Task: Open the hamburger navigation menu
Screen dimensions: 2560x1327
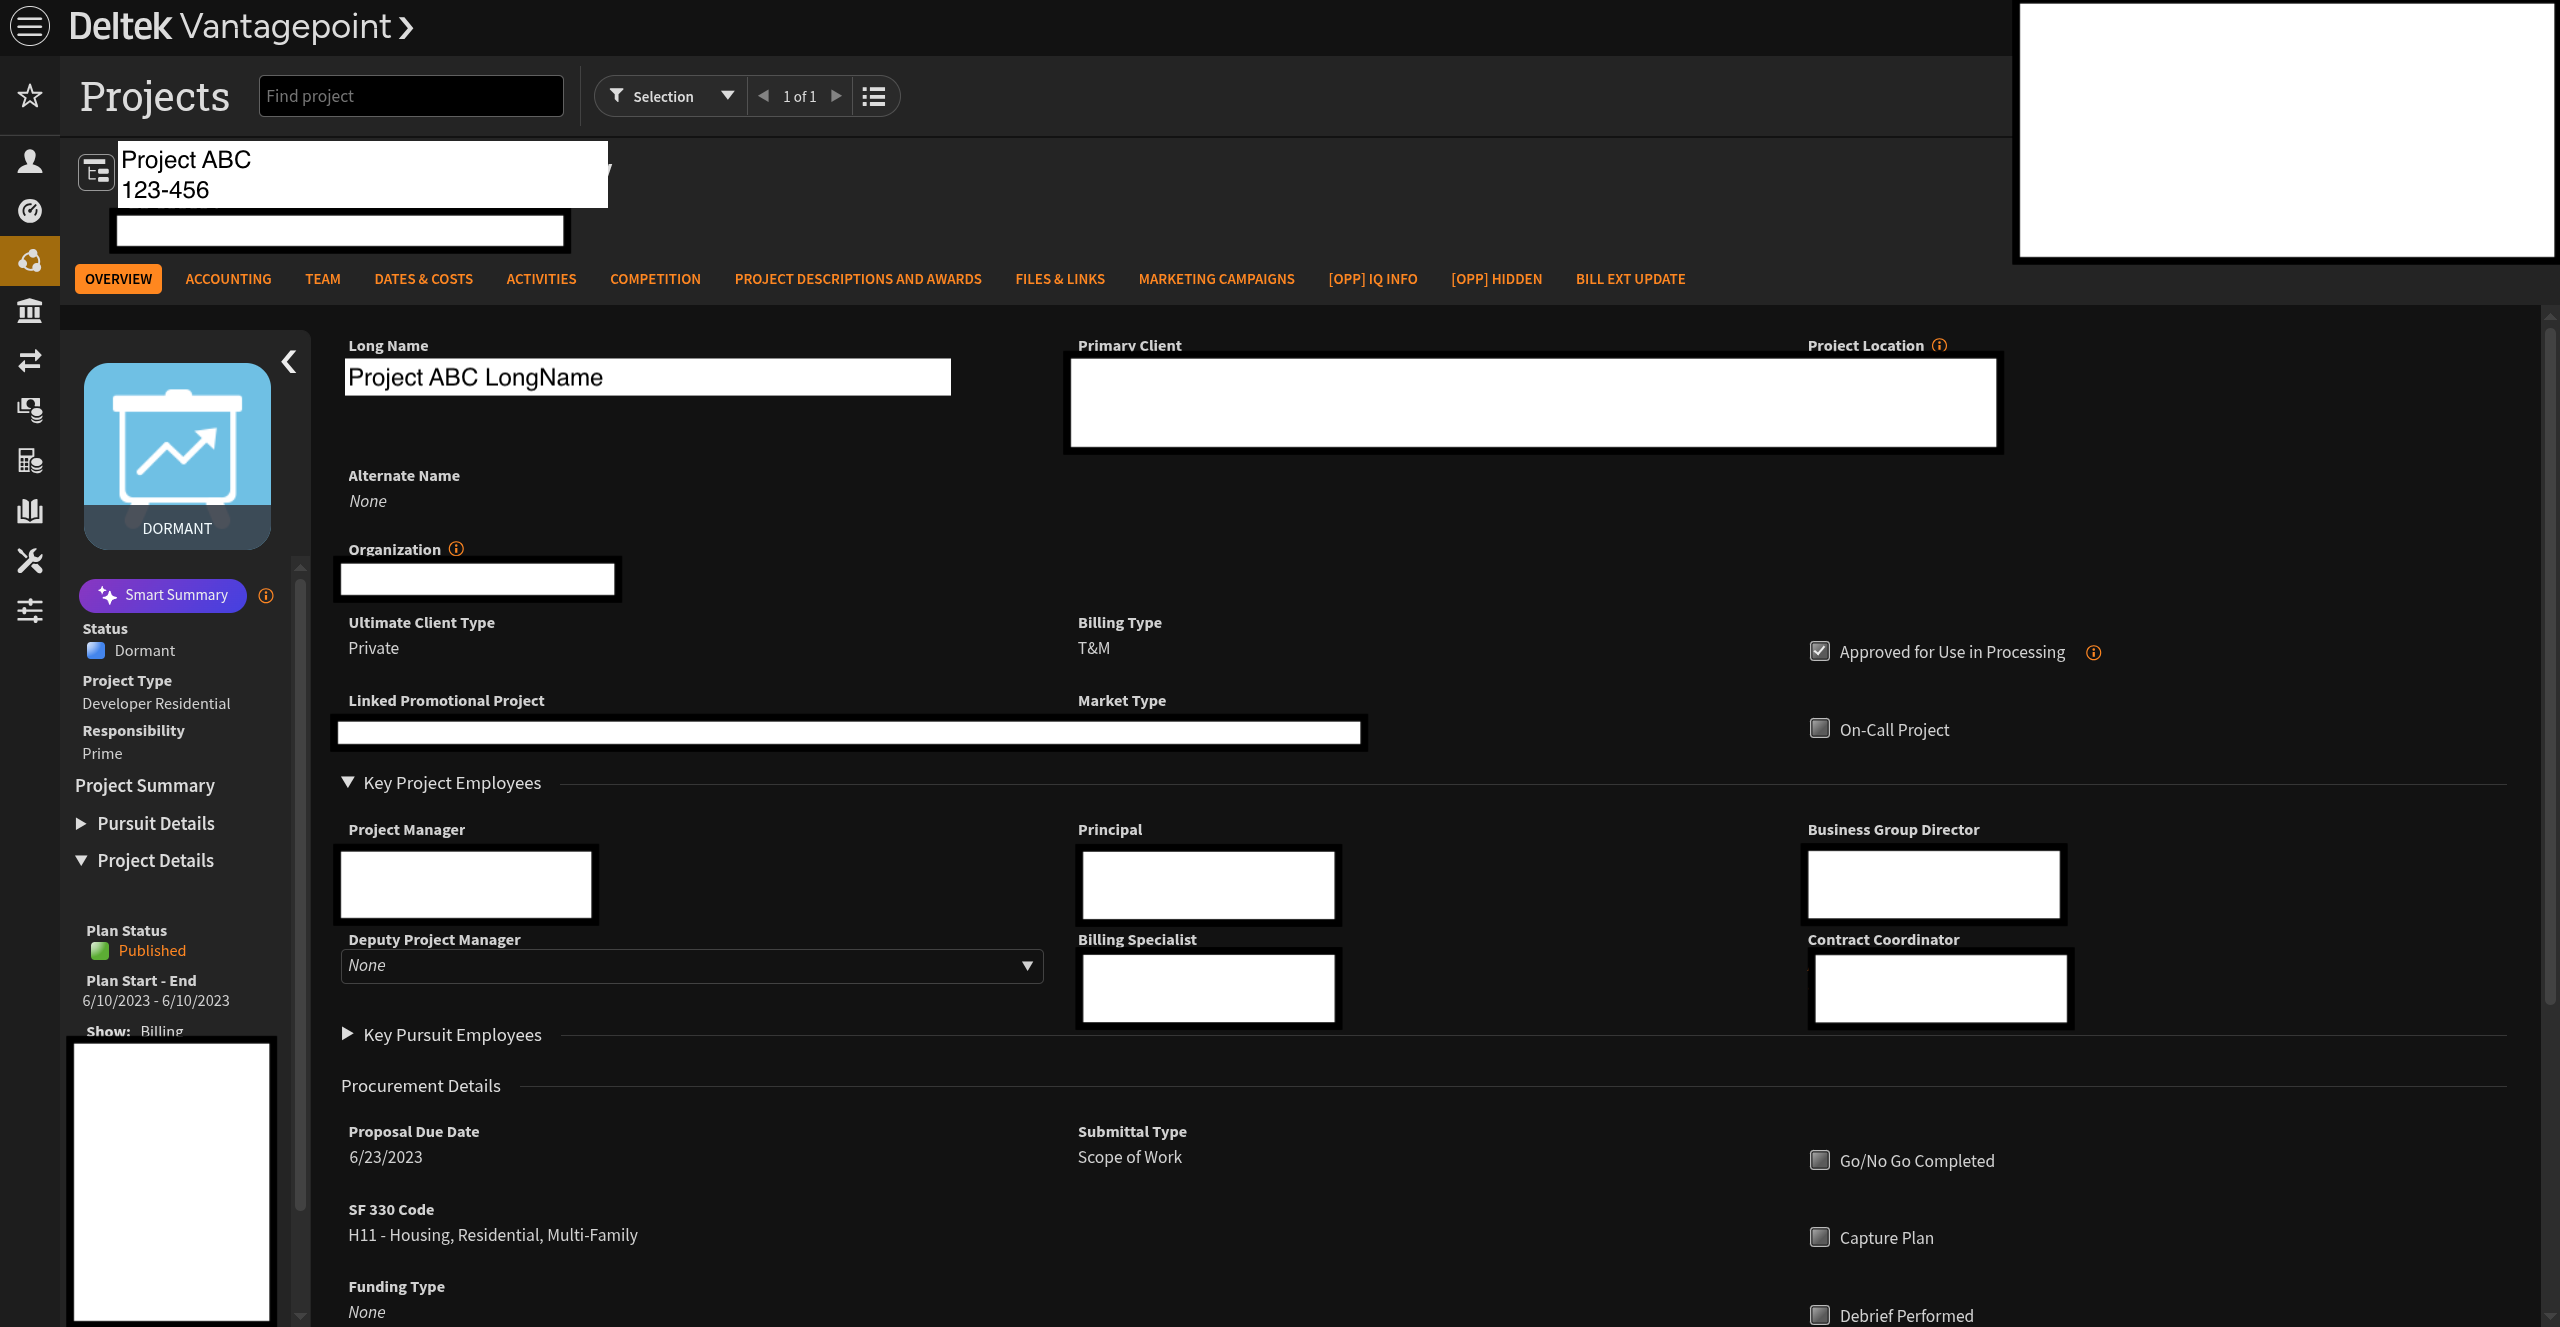Action: pyautogui.click(x=30, y=26)
